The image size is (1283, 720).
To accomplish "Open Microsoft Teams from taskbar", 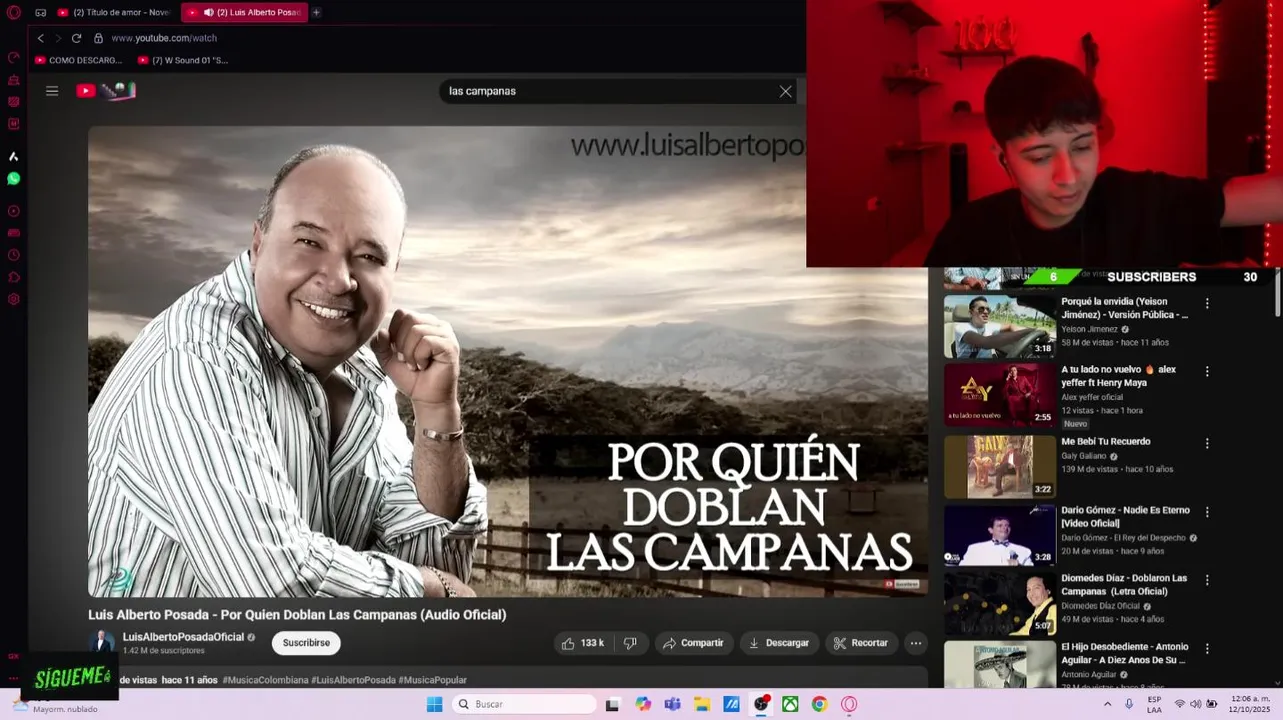I will [x=672, y=704].
